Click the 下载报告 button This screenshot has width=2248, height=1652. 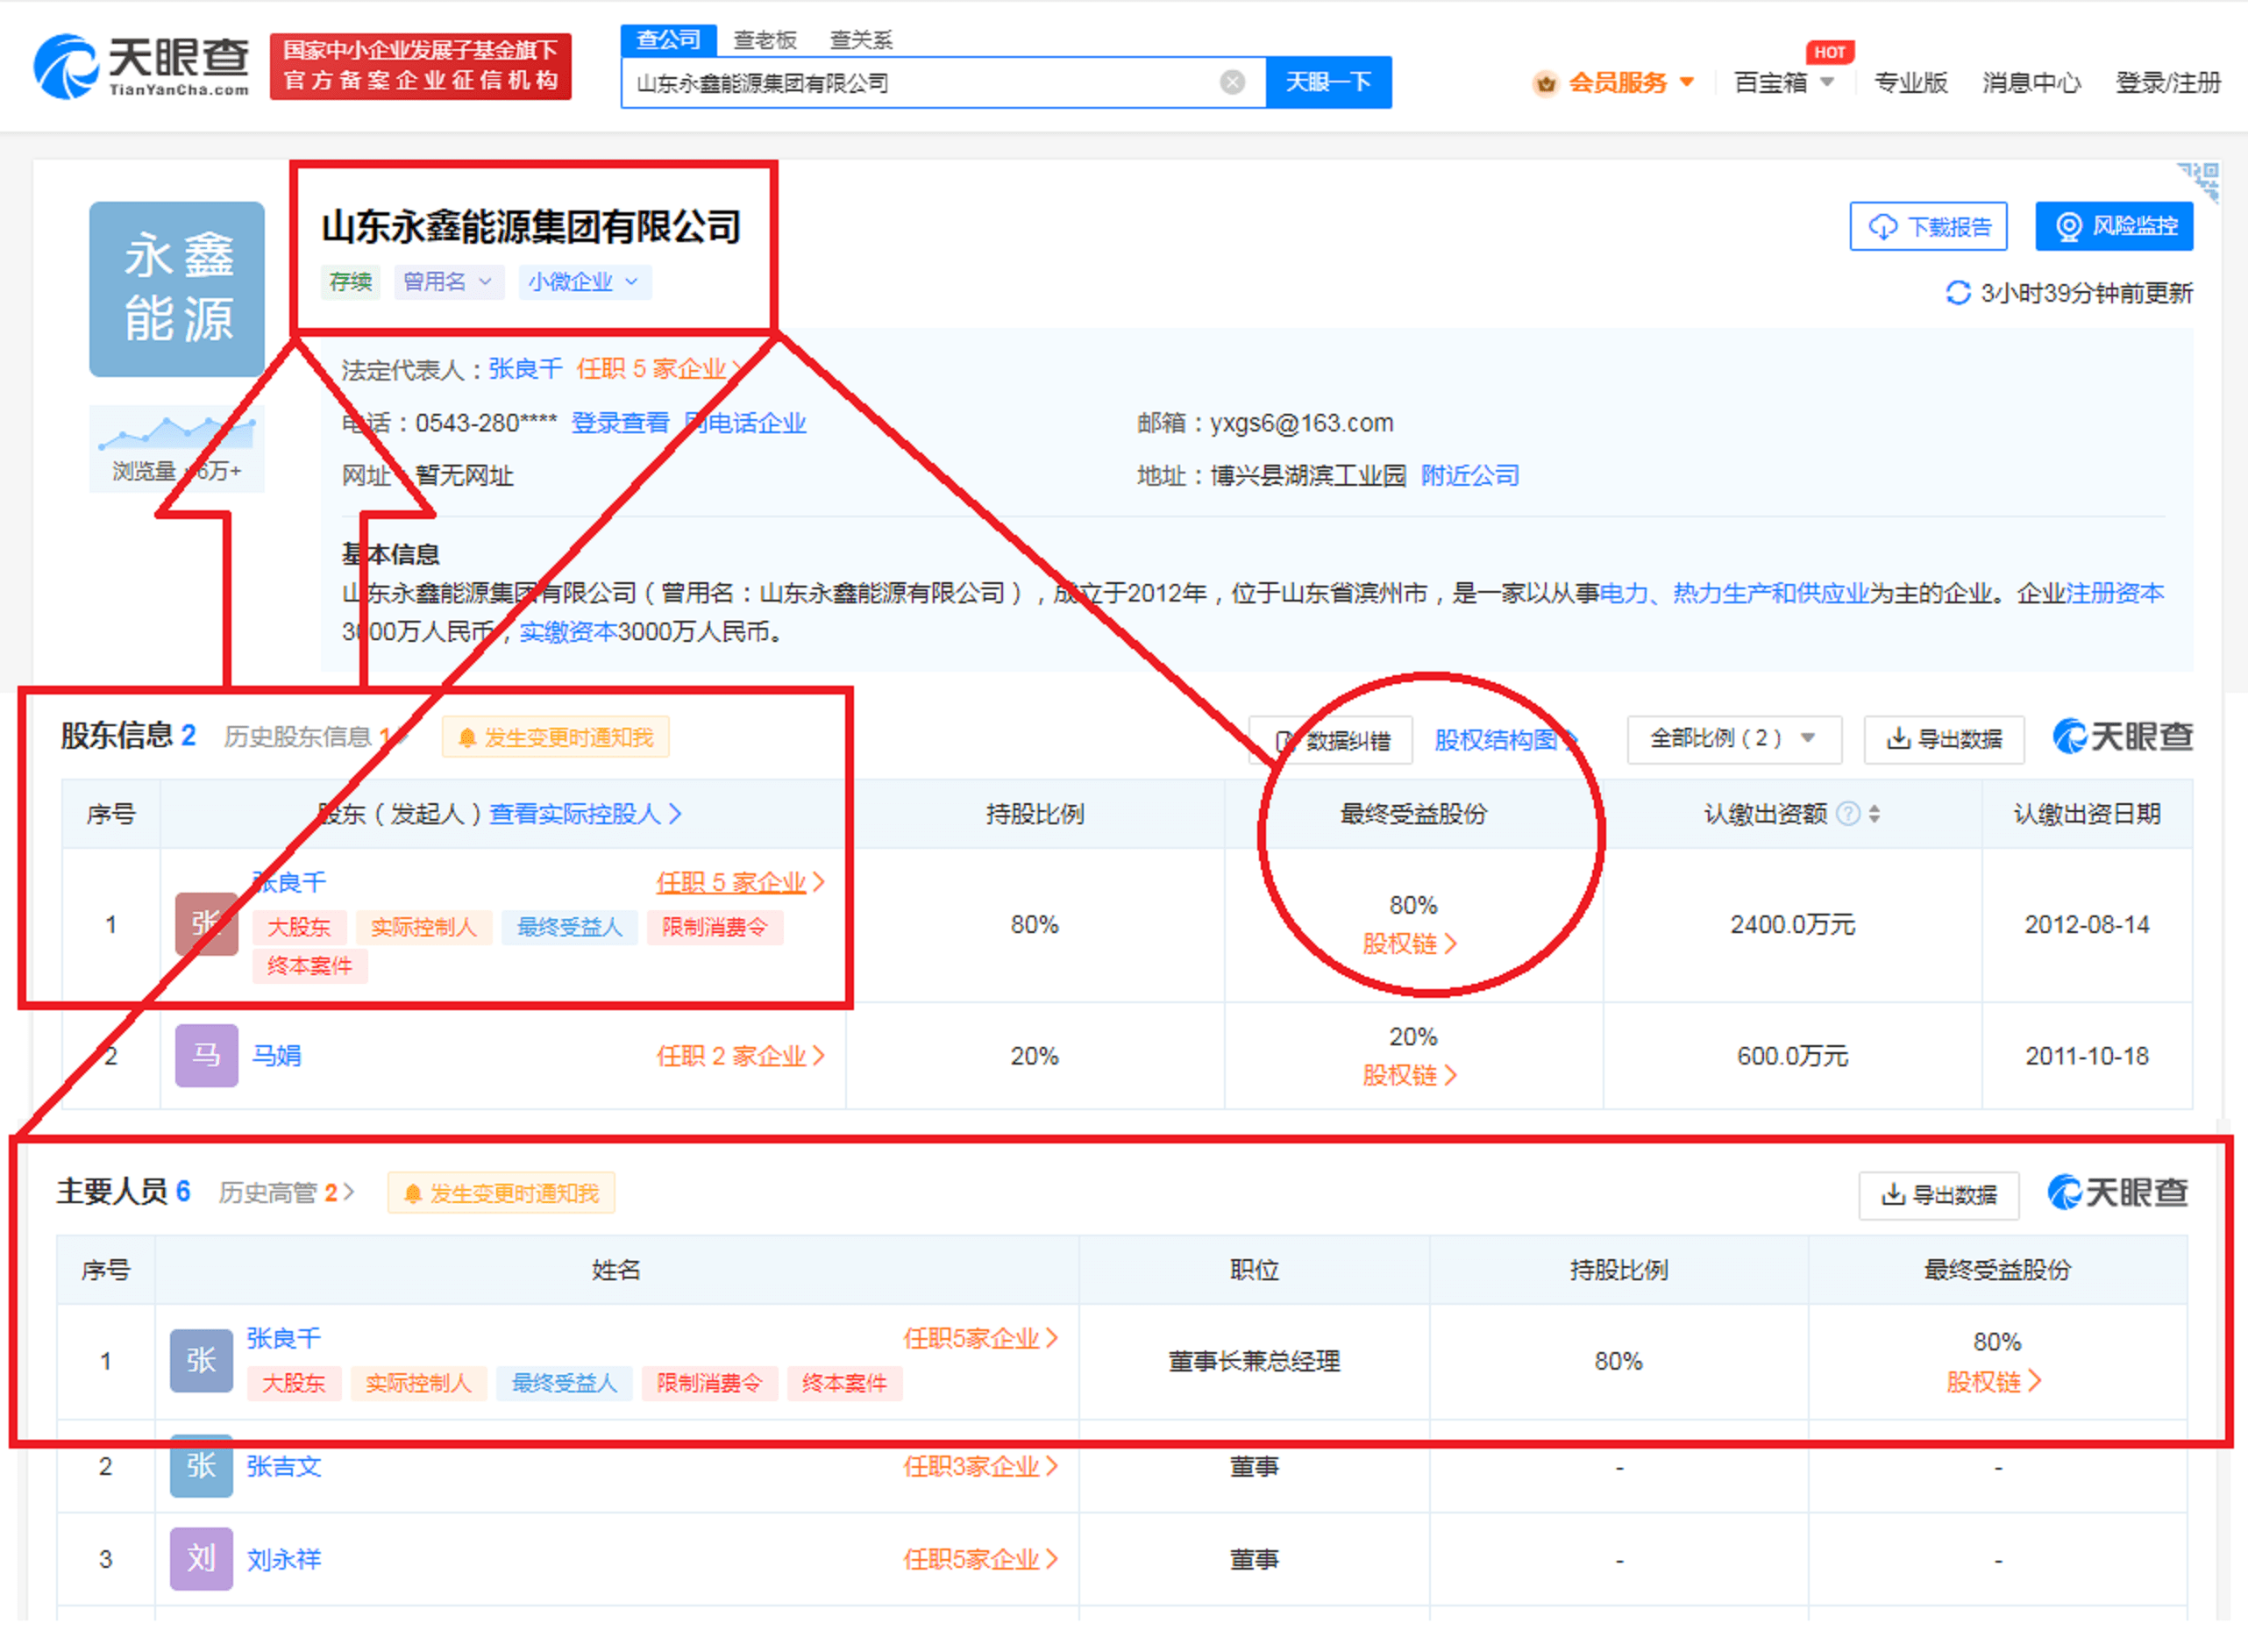[x=1928, y=227]
